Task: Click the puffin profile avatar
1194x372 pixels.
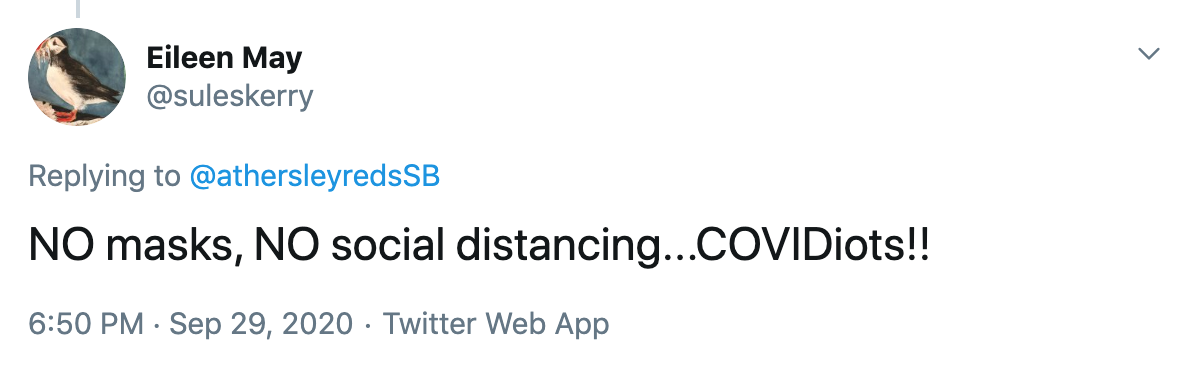Action: 77,77
